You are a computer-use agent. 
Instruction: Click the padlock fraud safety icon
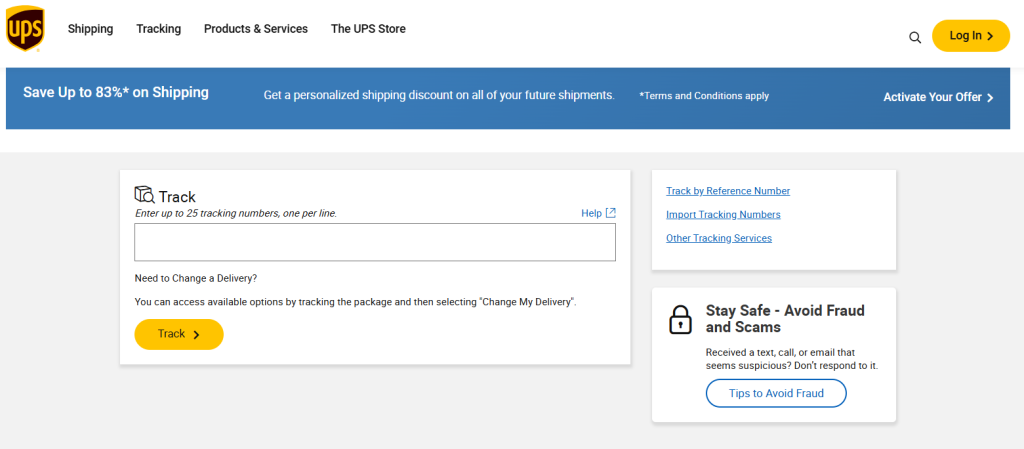click(680, 320)
